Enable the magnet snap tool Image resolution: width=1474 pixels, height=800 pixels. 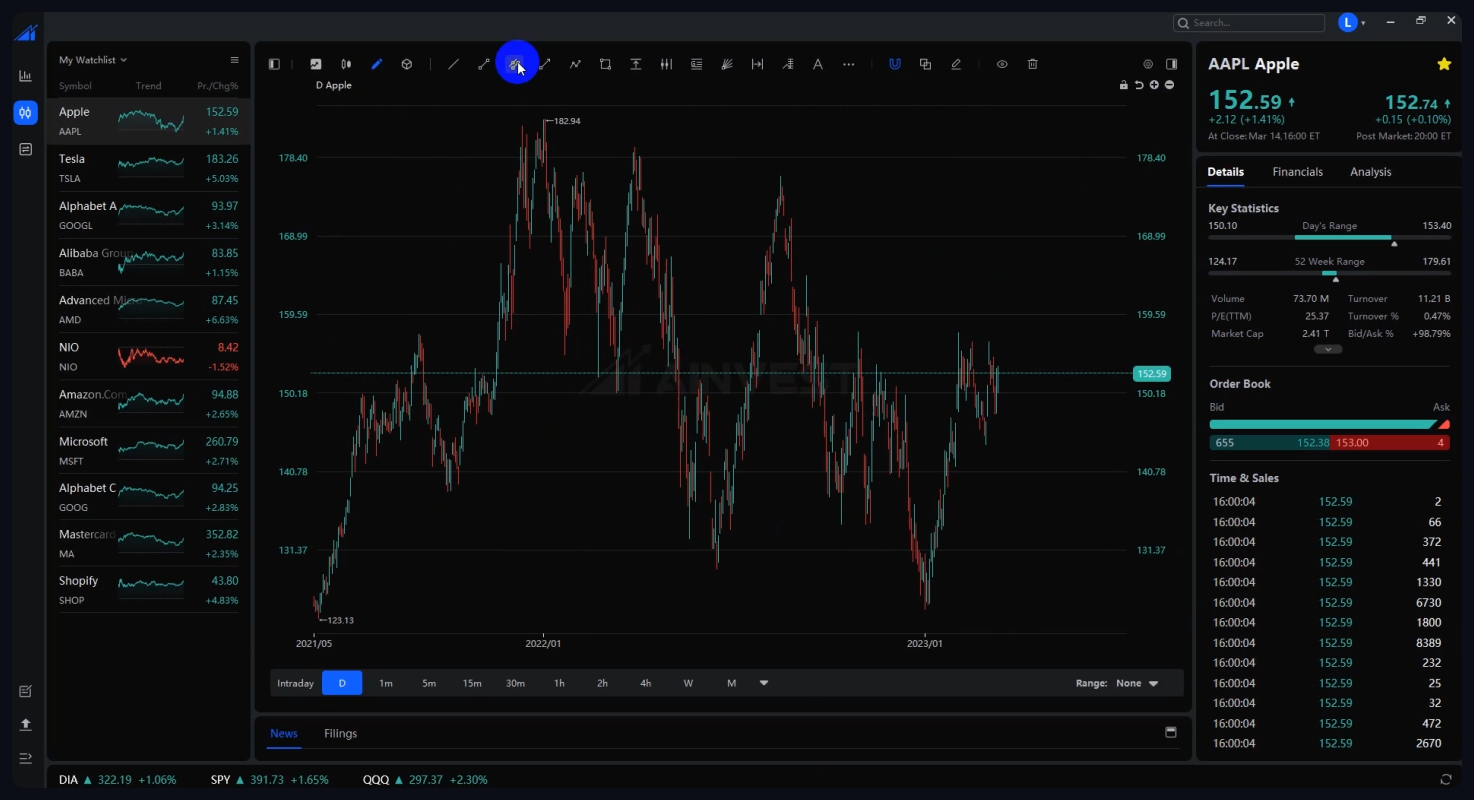[x=895, y=64]
